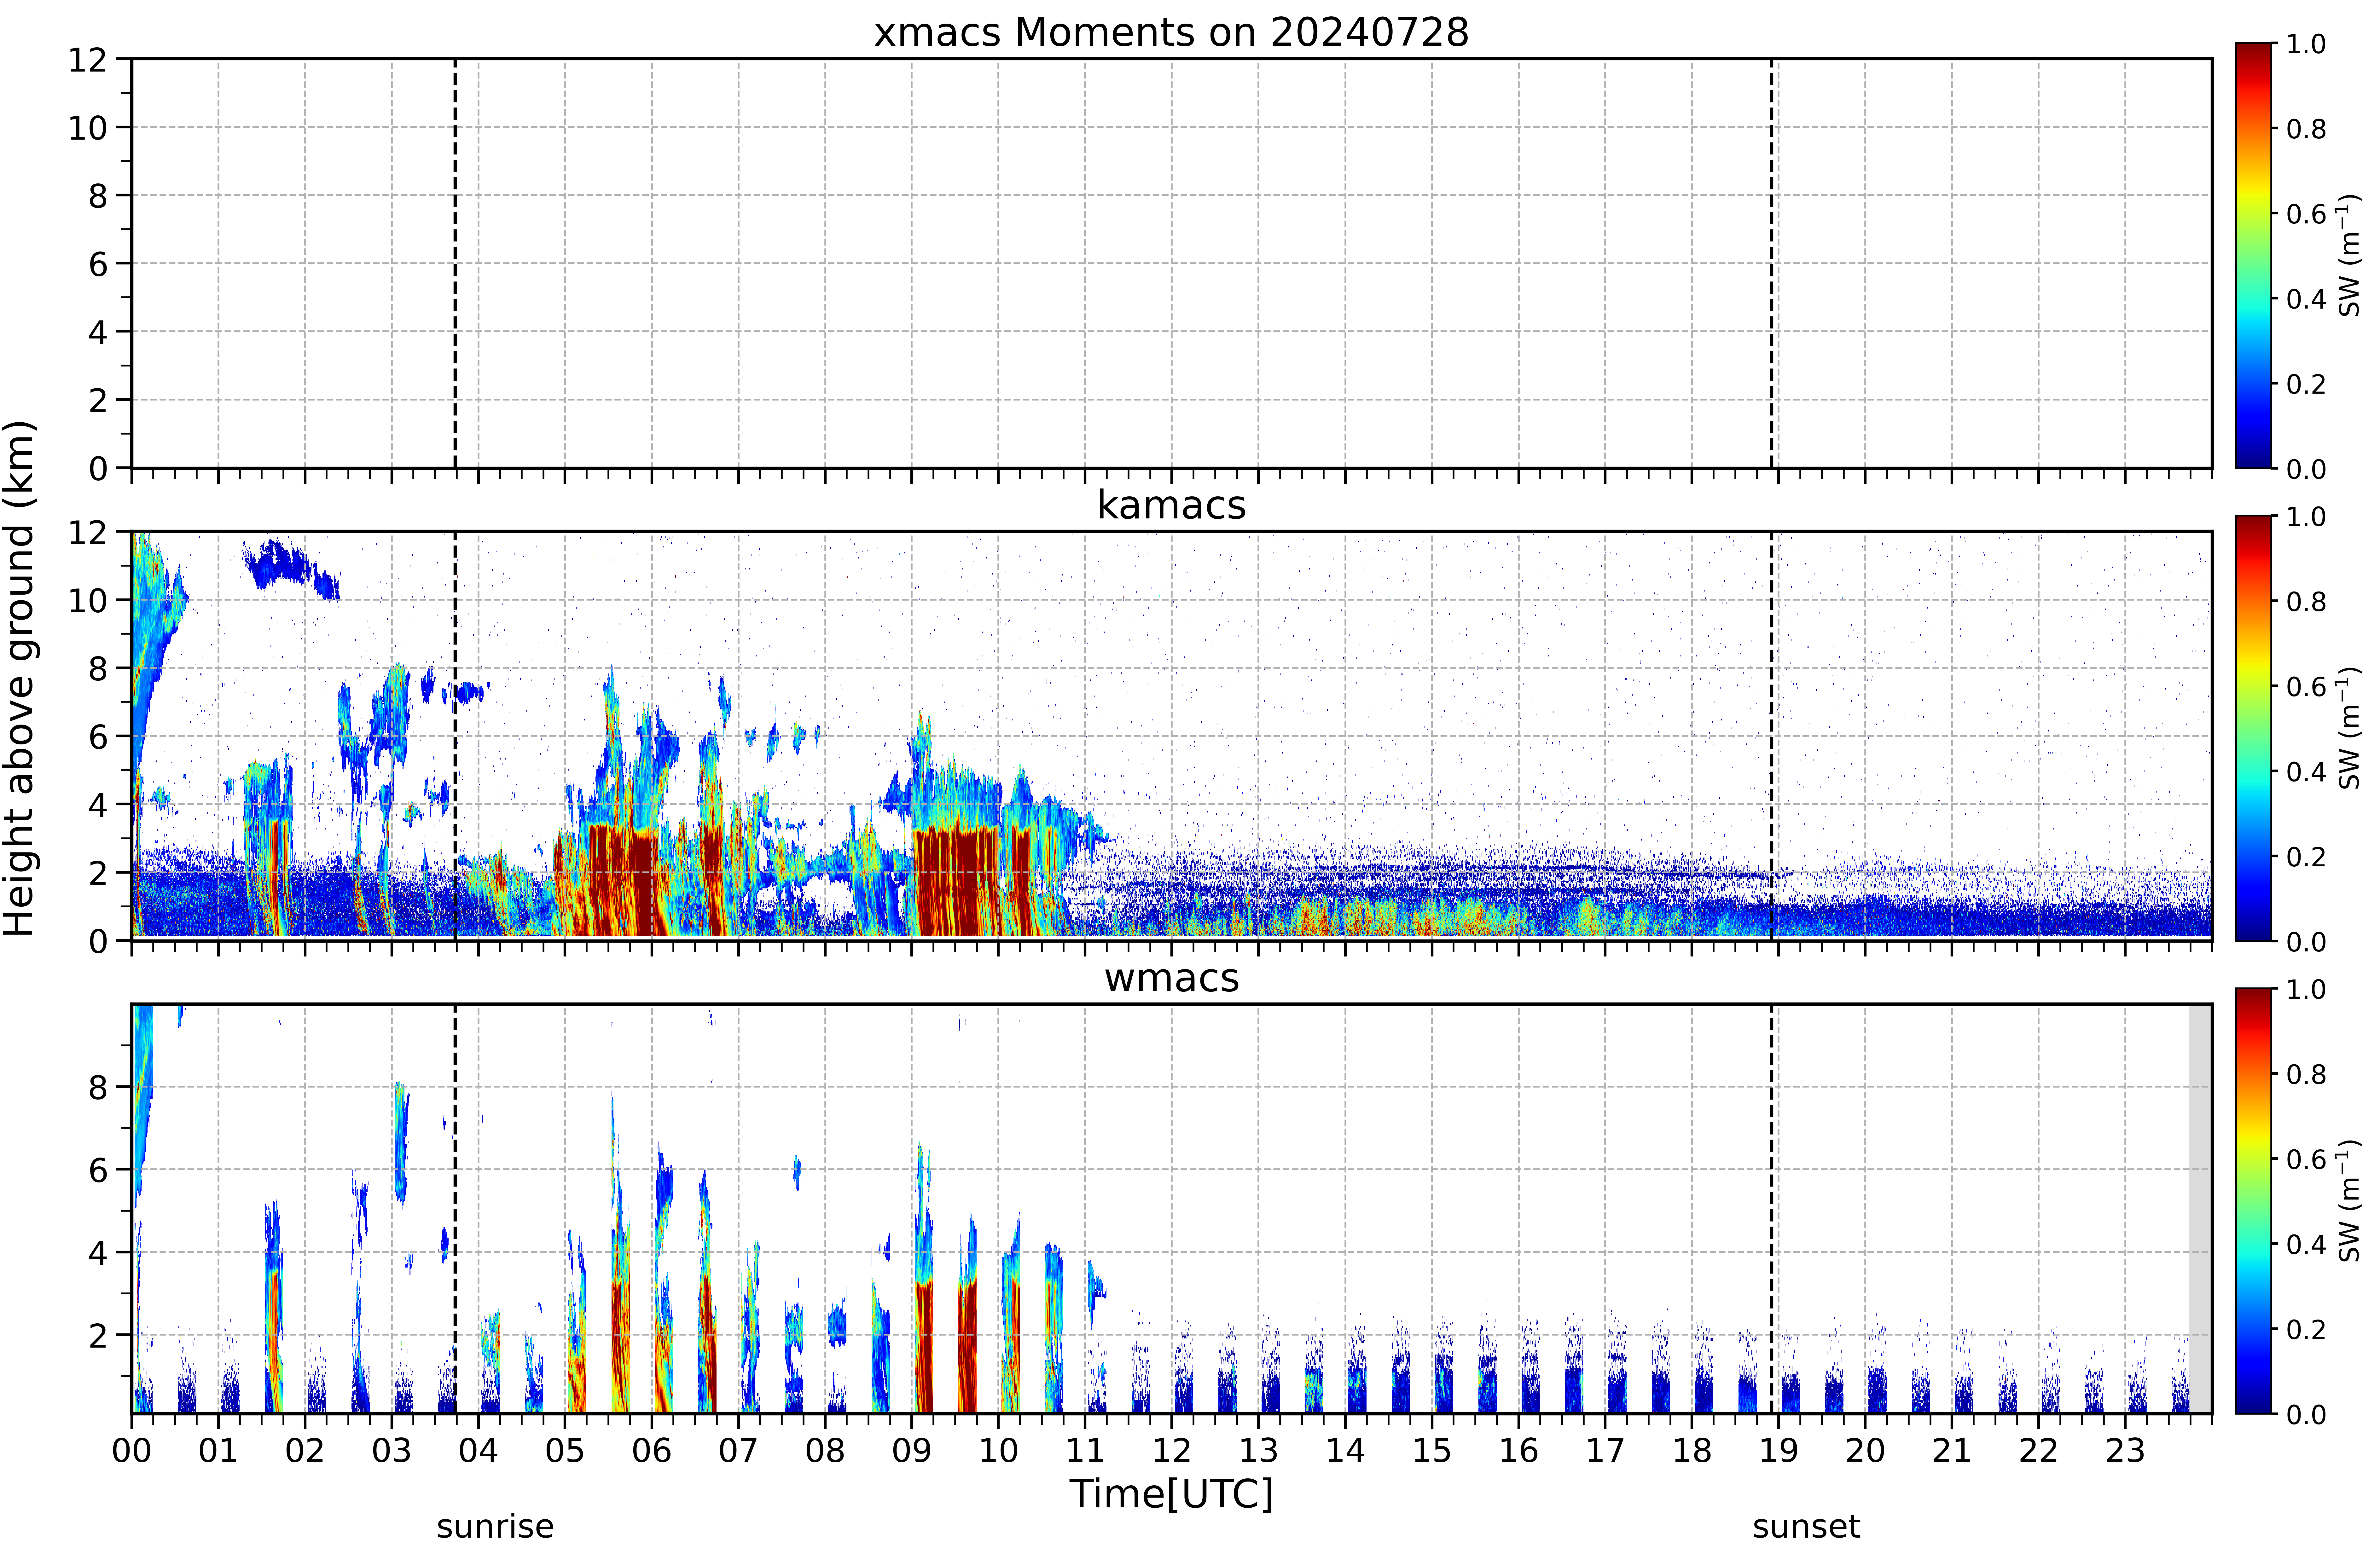Screen dimensions: 2380x1560
Task: Click the 'sunrise' label below the axis
Action: click(495, 1527)
